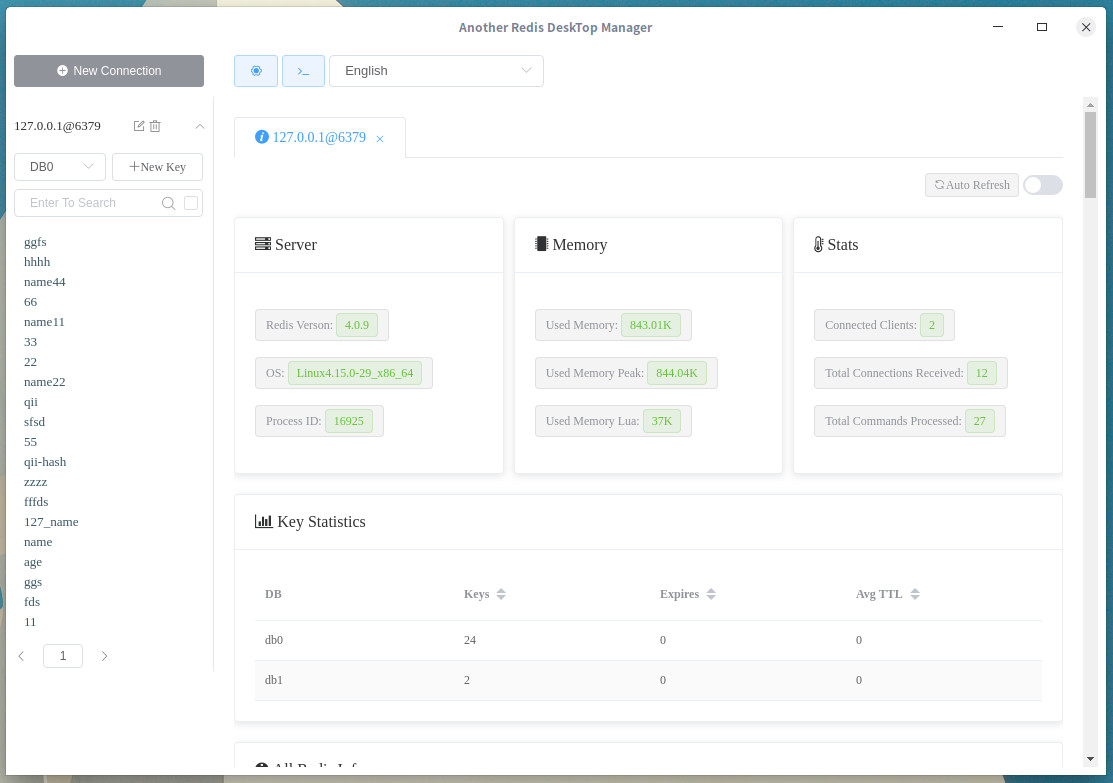Viewport: 1113px width, 783px height.
Task: Open key 33
Action: [31, 341]
